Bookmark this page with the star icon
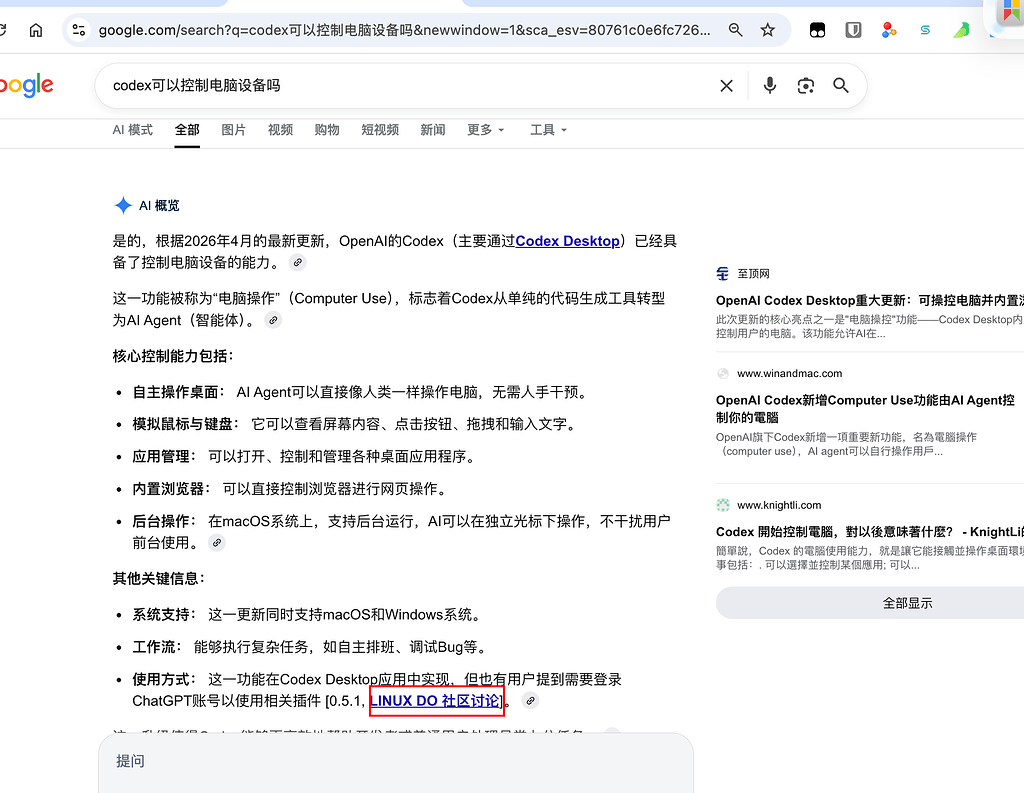 [767, 30]
